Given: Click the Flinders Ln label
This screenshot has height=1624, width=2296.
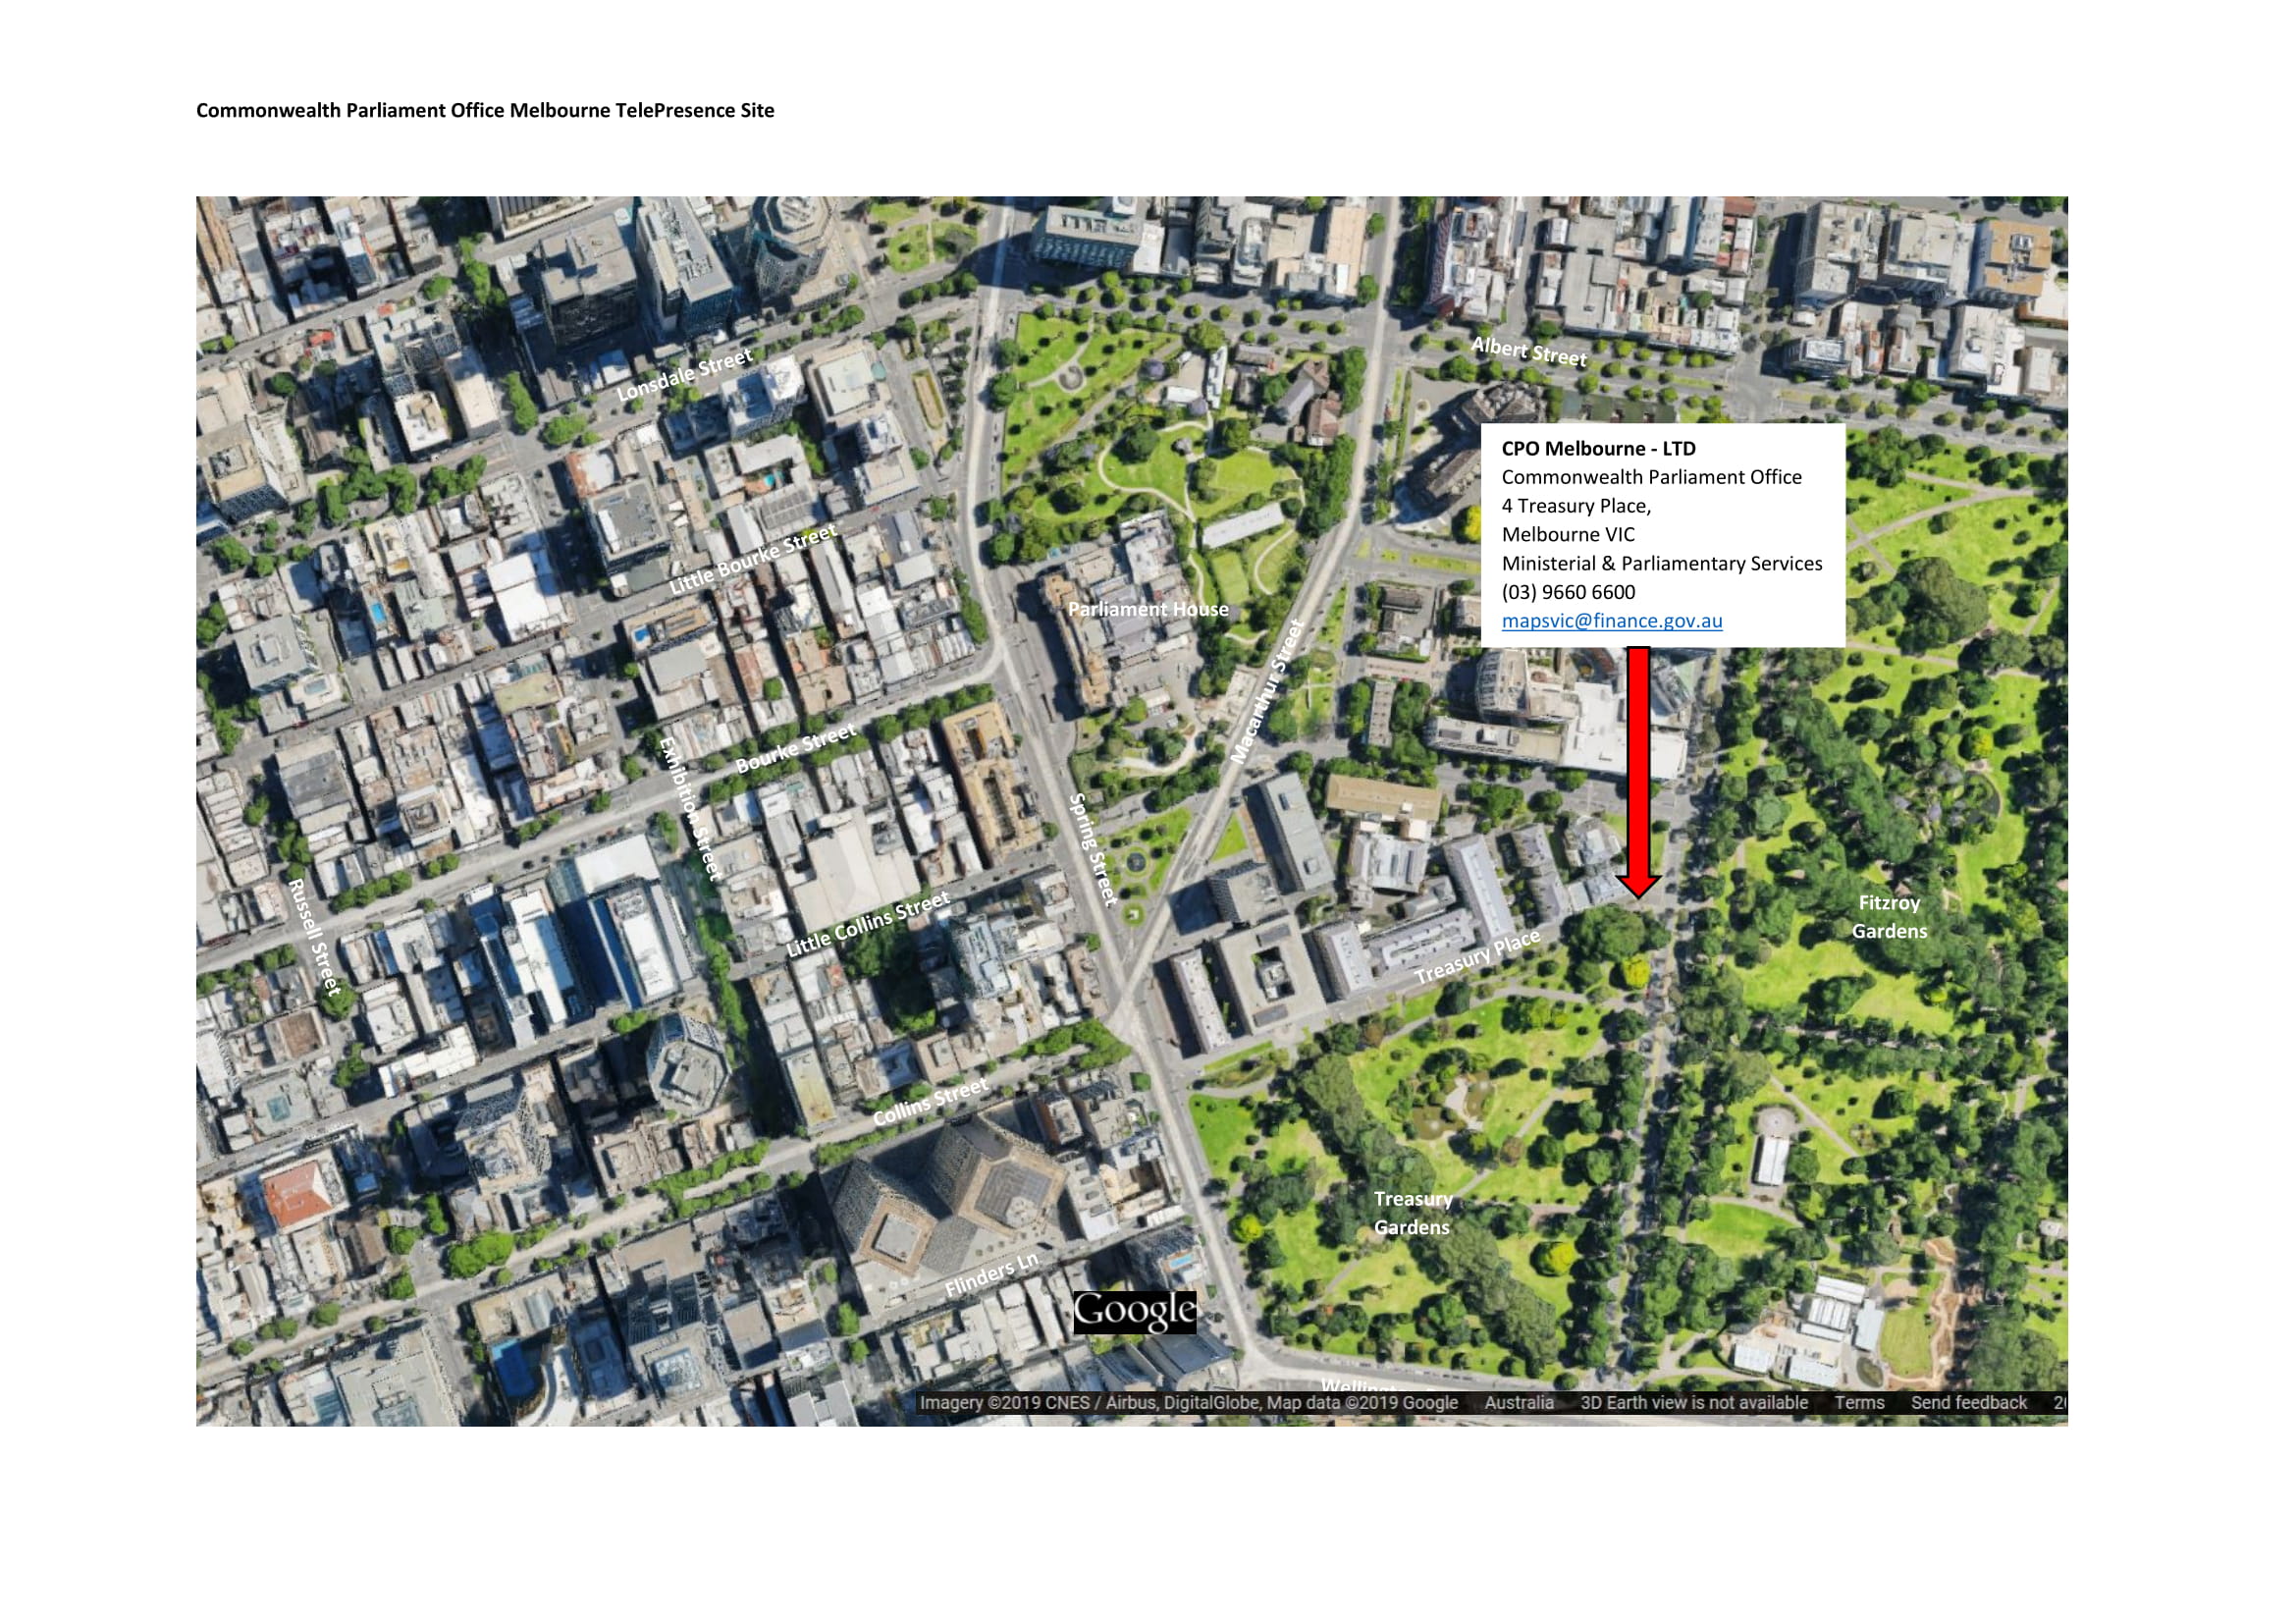Looking at the screenshot, I should point(992,1275).
